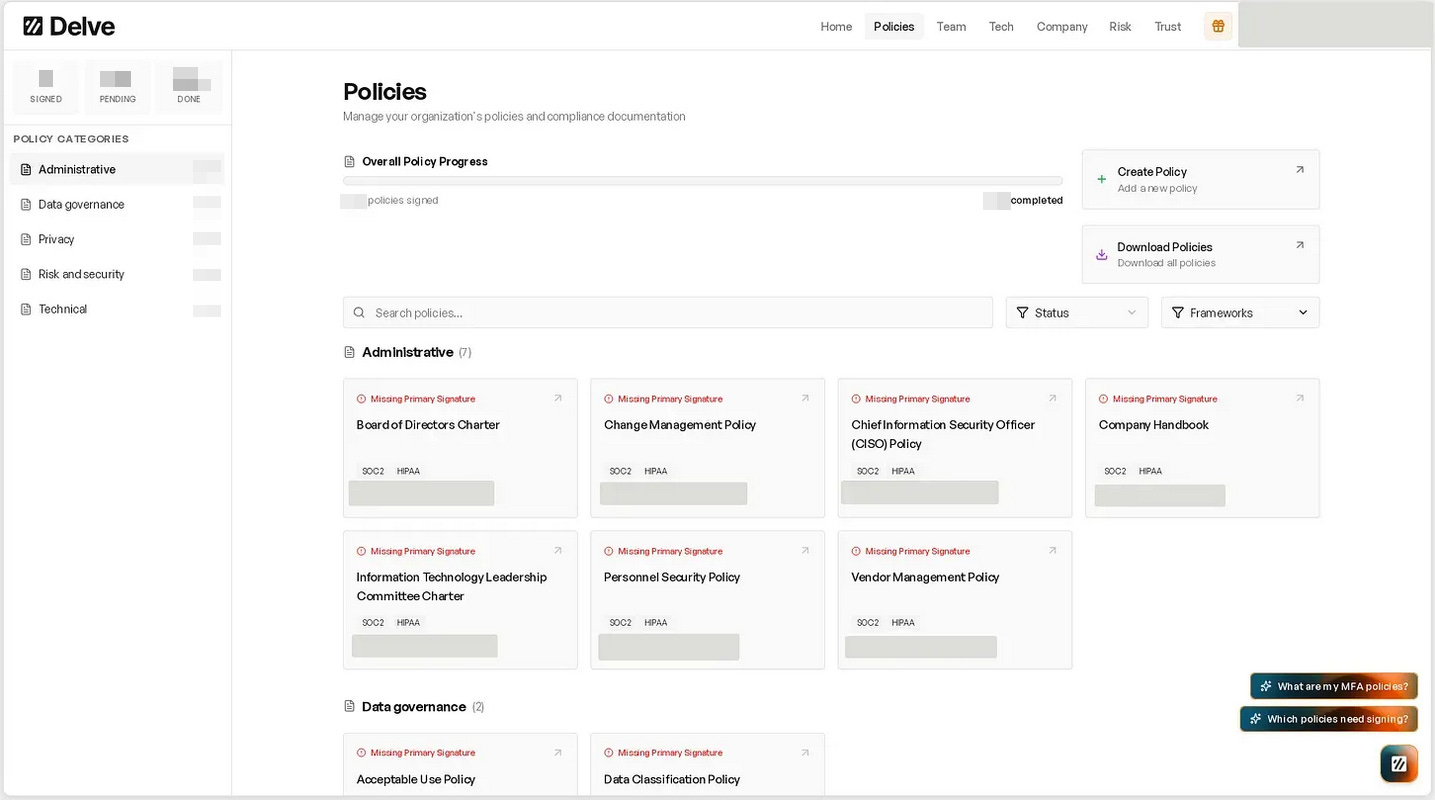
Task: Open the gift icon in top navigation
Action: (1218, 26)
